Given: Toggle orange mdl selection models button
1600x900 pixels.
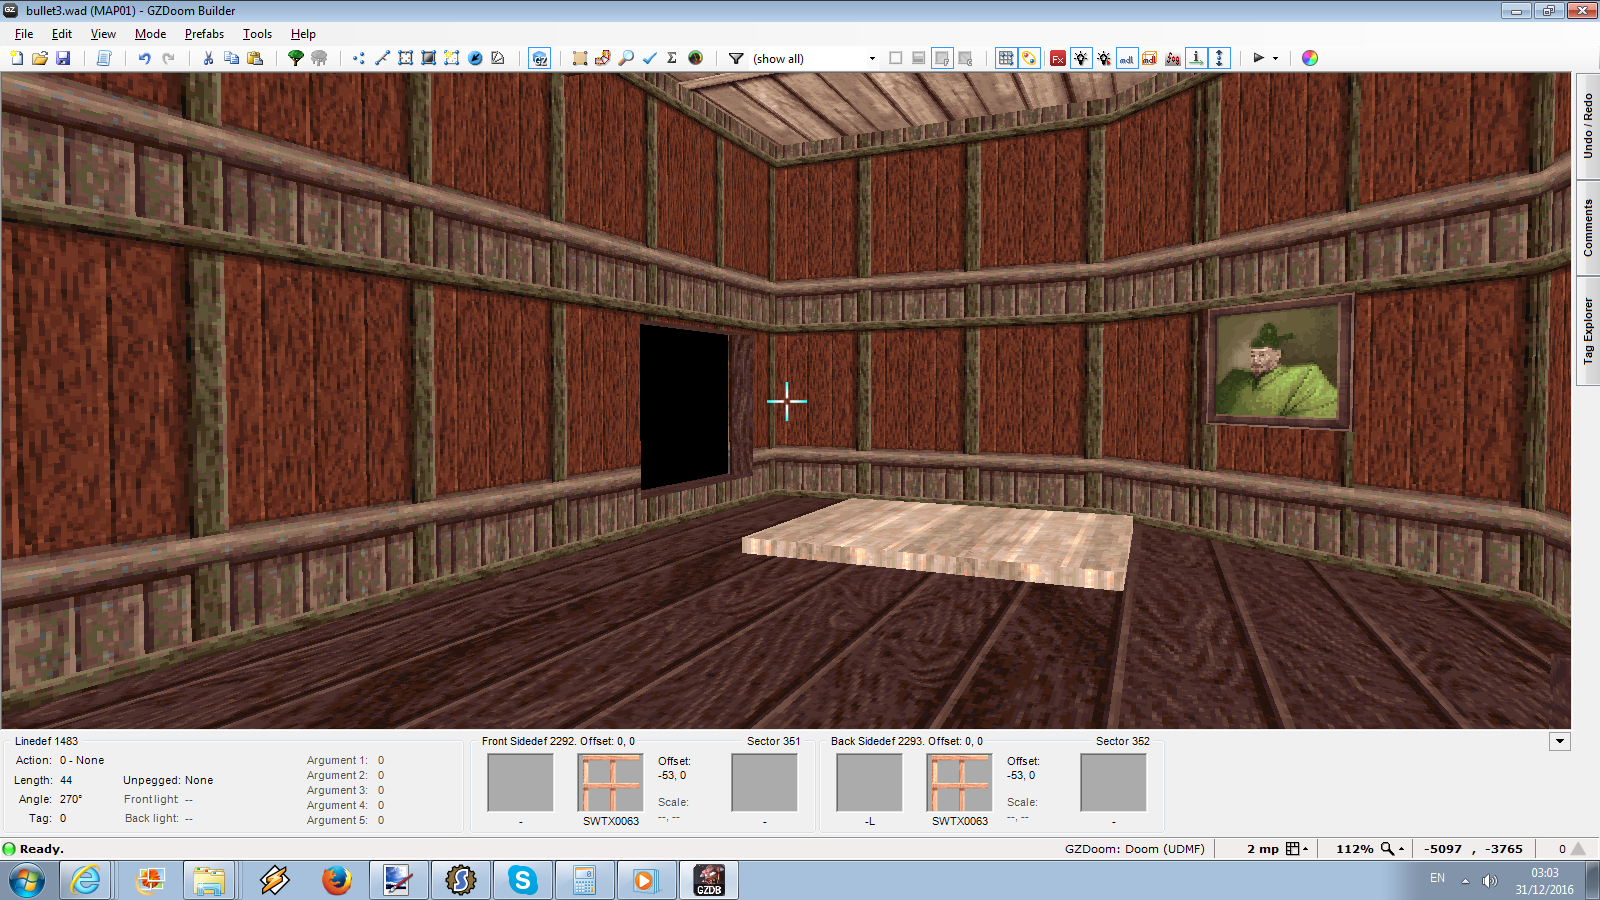Looking at the screenshot, I should [1150, 58].
